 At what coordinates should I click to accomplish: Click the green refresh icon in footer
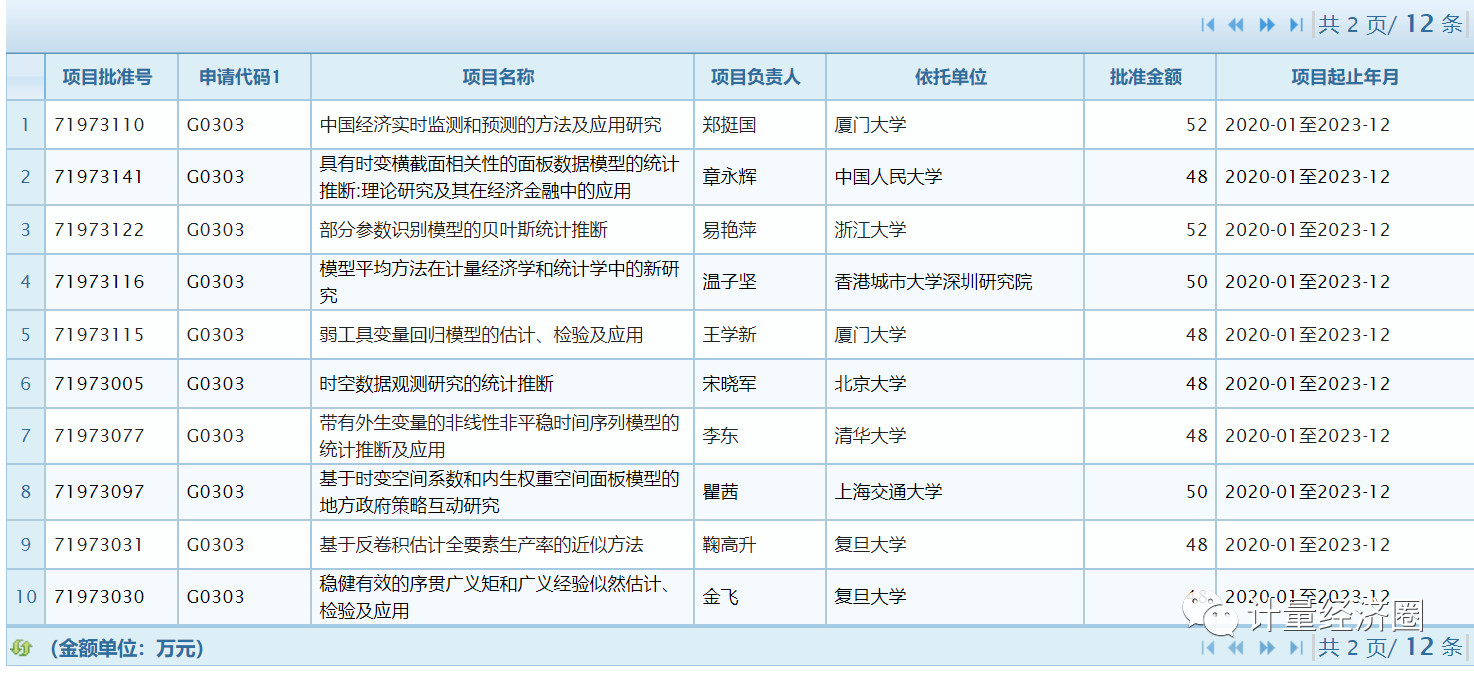[x=21, y=648]
